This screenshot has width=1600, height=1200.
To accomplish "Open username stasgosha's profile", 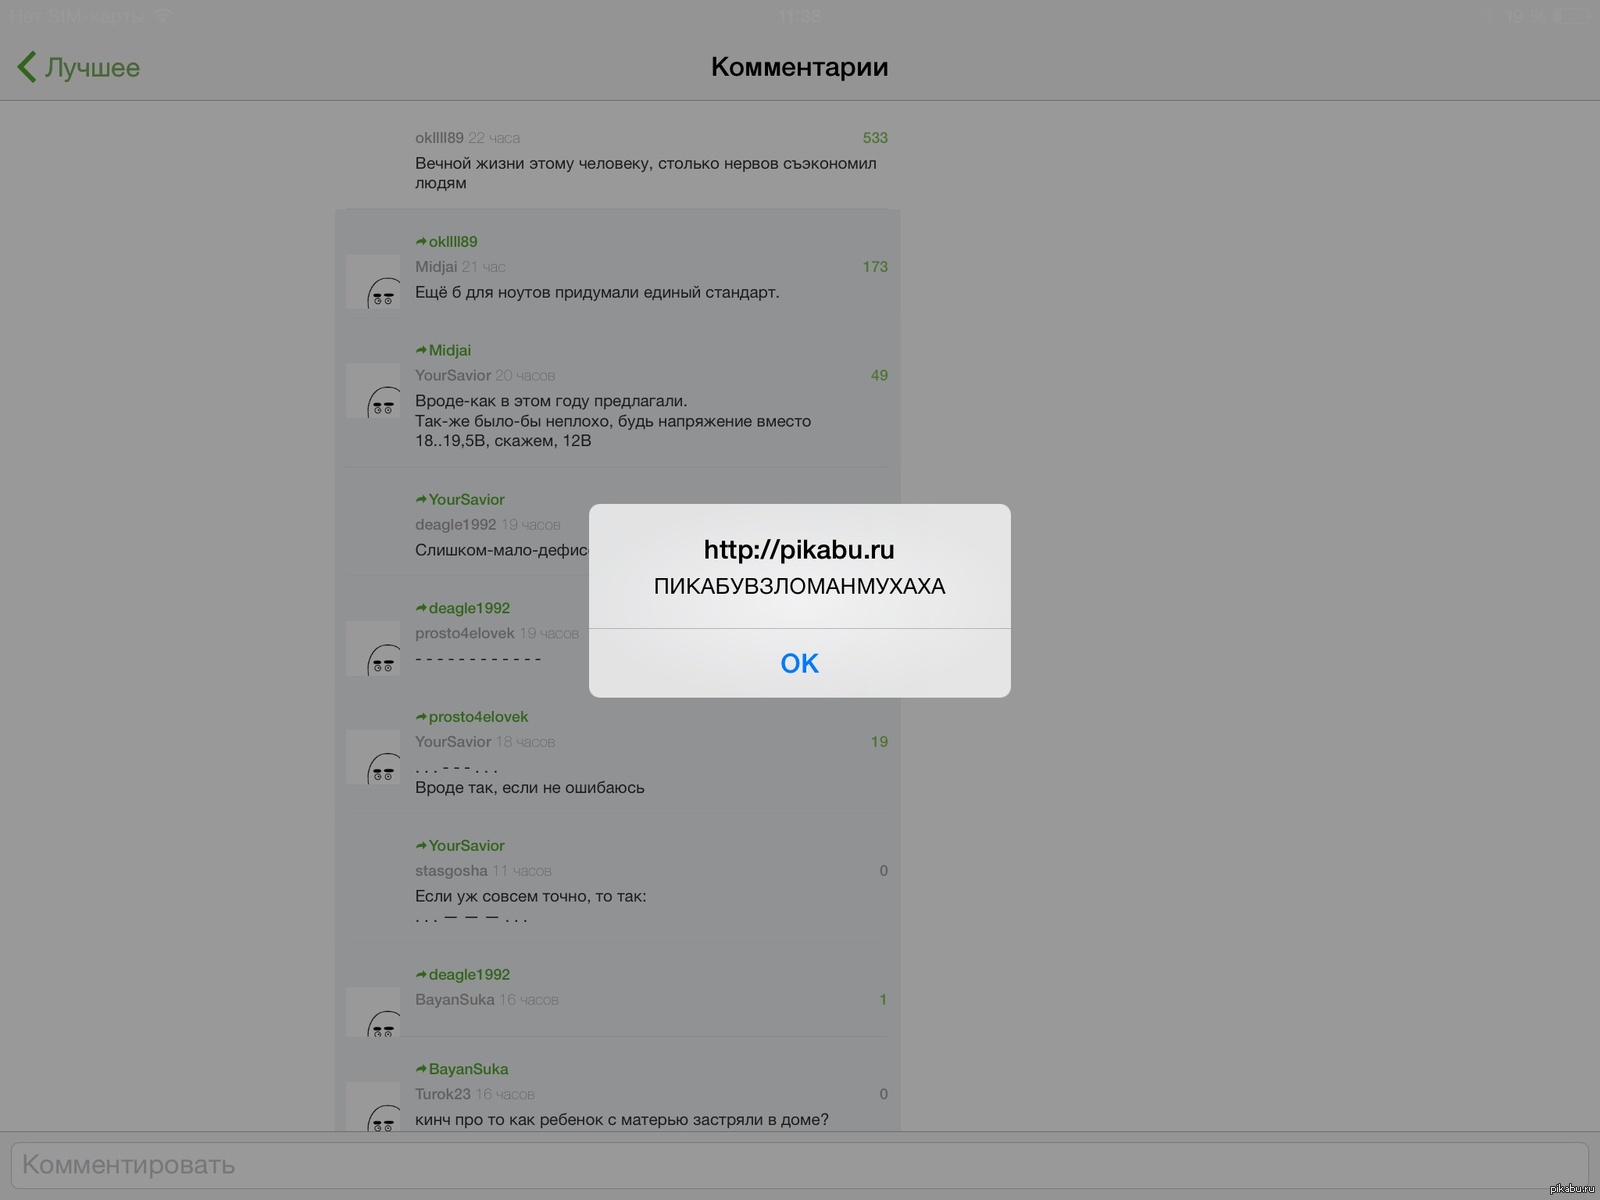I will [x=451, y=871].
